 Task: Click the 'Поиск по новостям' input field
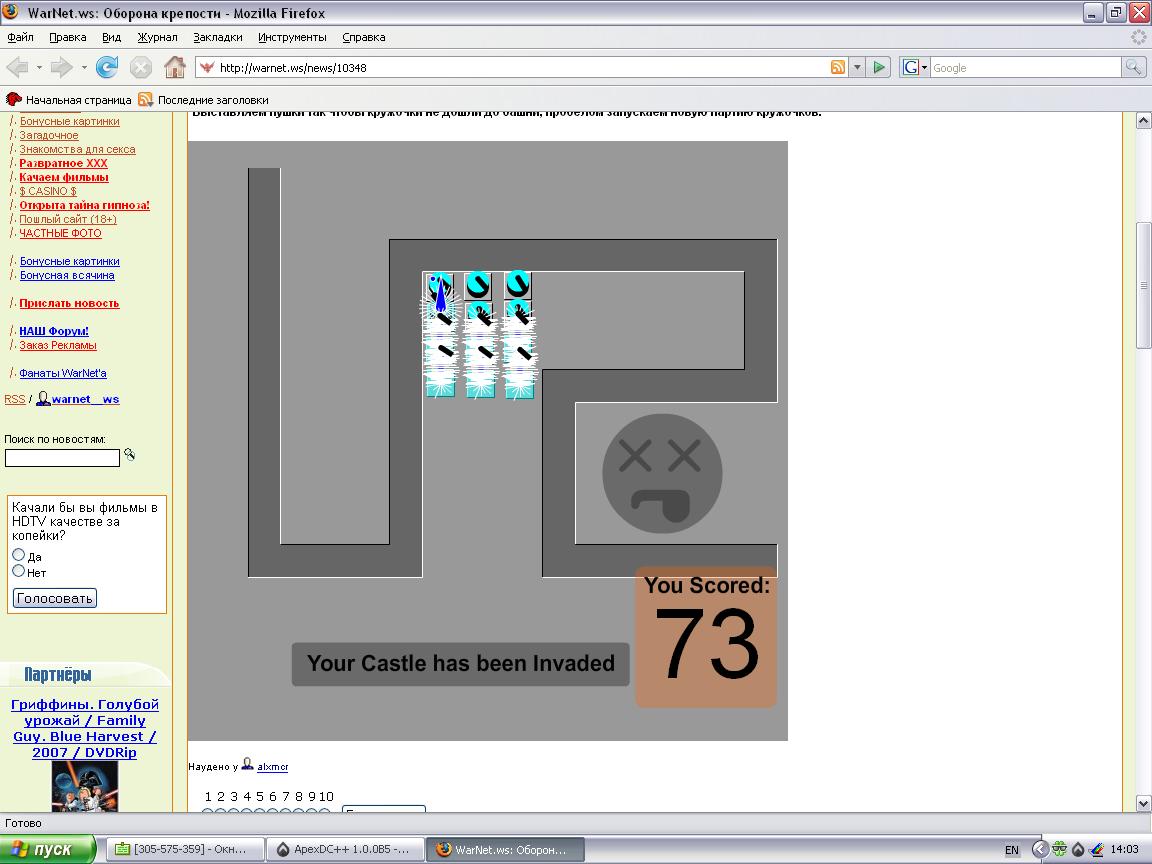(x=62, y=458)
